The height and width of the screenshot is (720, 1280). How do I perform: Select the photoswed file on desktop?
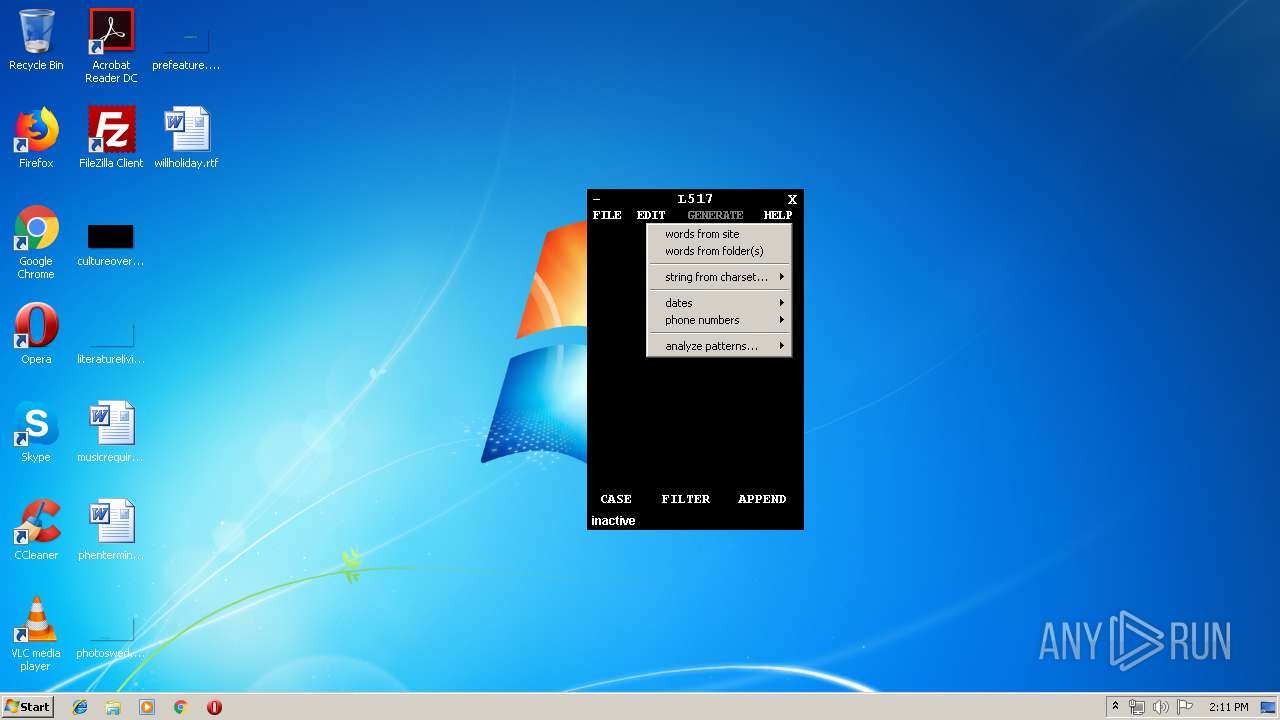pyautogui.click(x=111, y=637)
